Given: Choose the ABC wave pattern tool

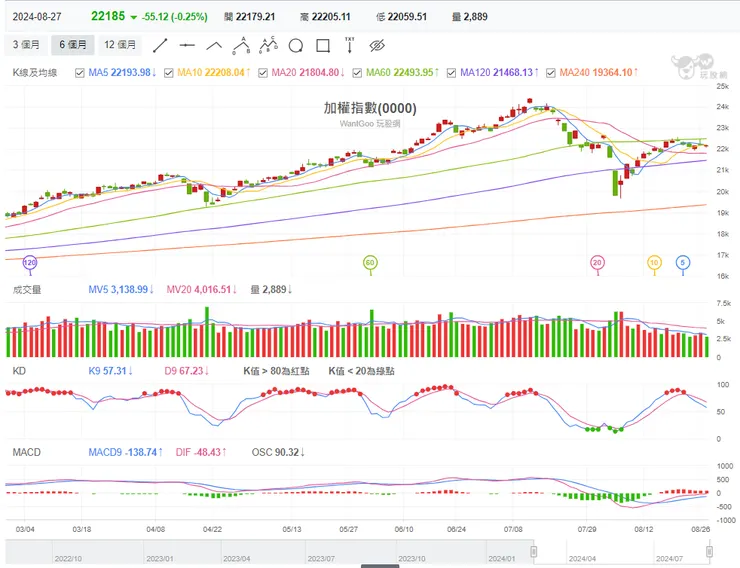Looking at the screenshot, I should pos(267,45).
